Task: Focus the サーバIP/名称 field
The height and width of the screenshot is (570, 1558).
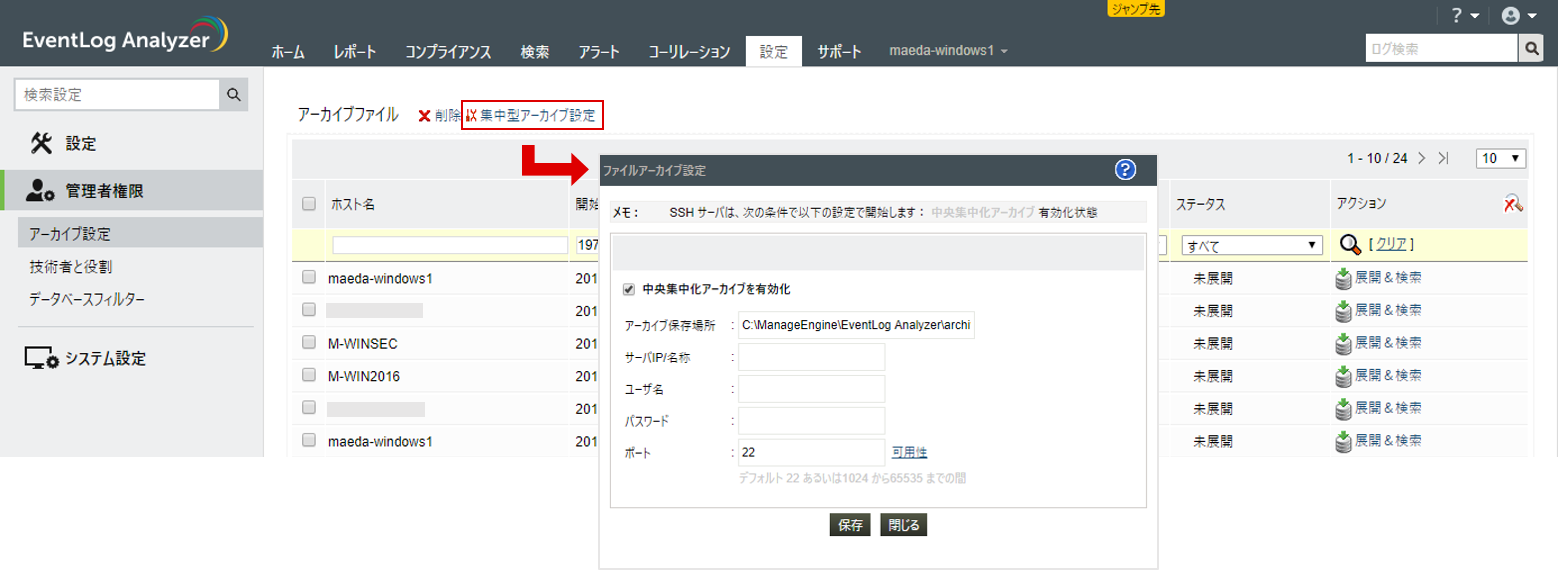Action: (812, 357)
